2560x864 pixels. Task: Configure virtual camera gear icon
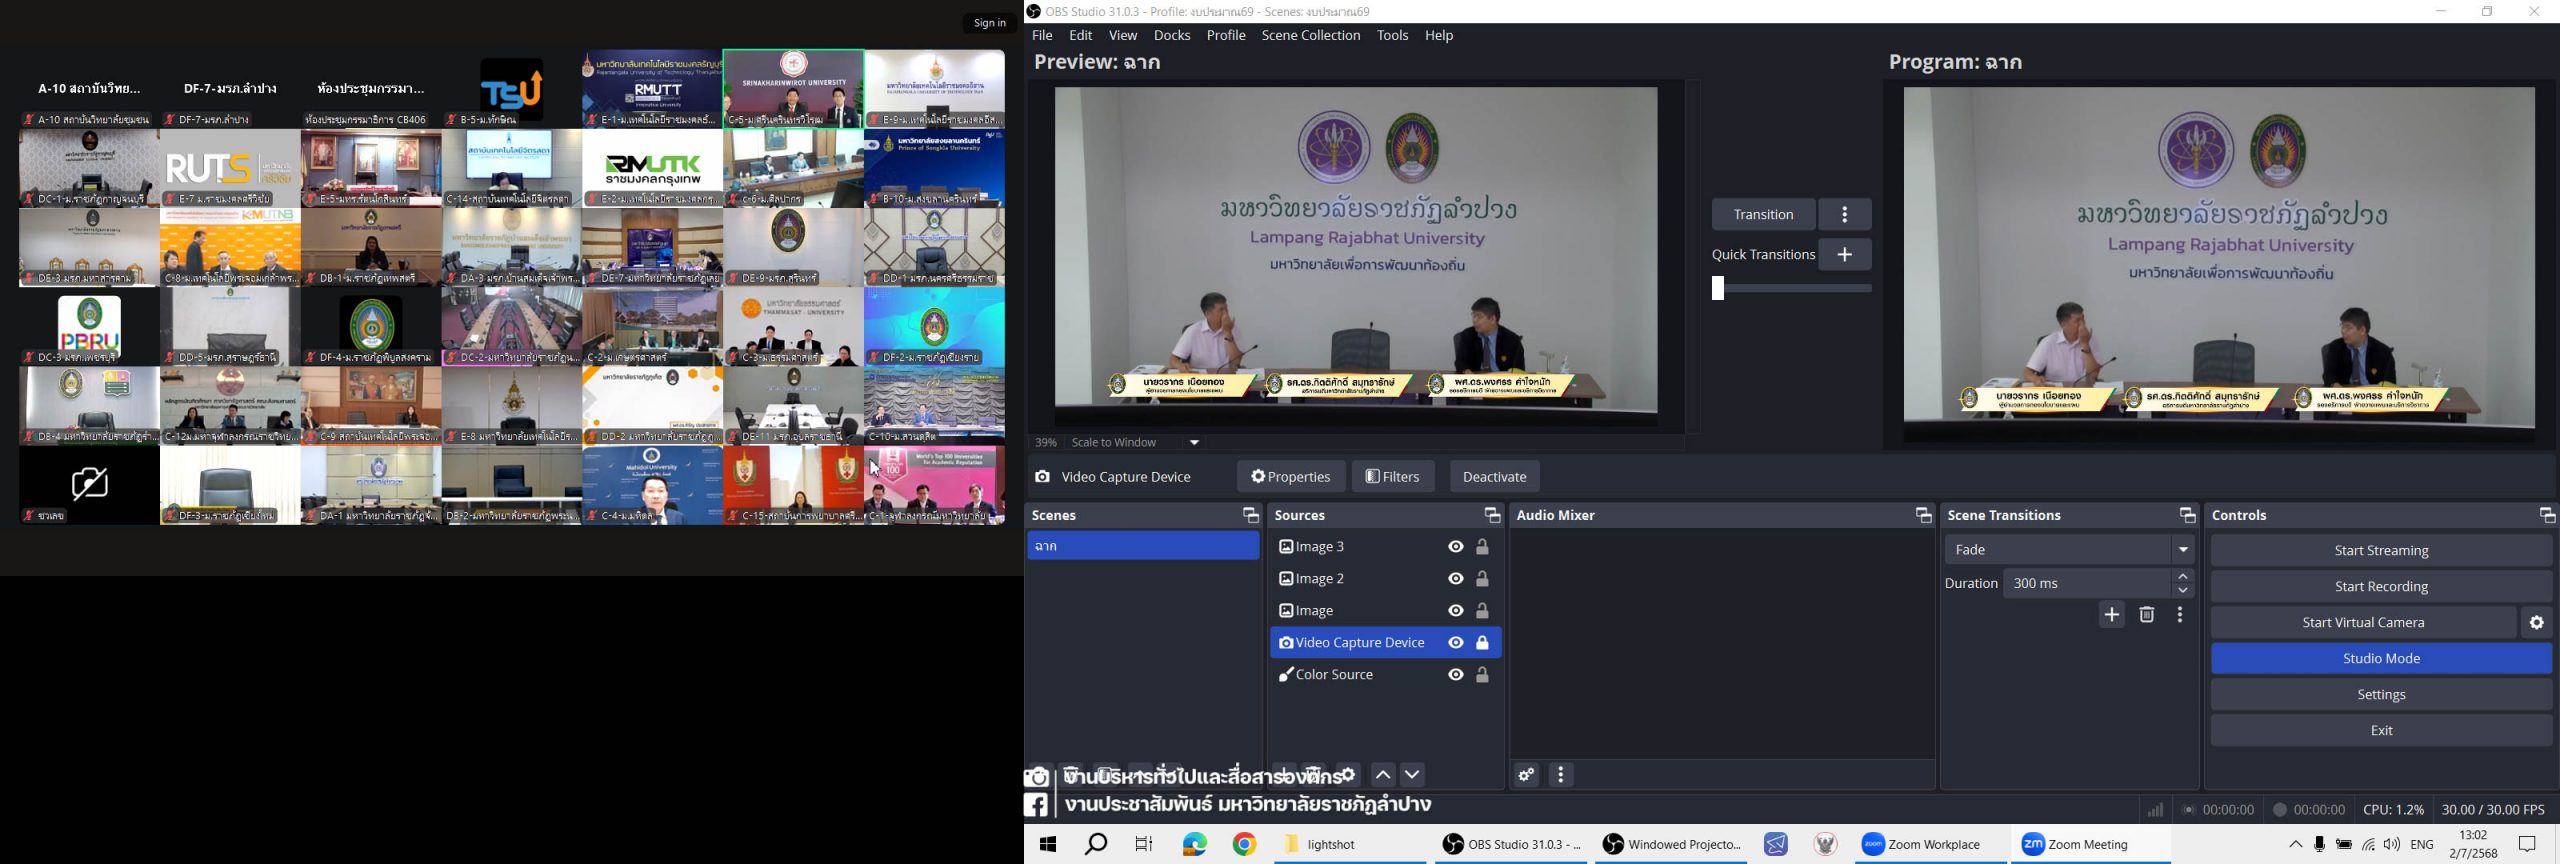click(x=2536, y=623)
